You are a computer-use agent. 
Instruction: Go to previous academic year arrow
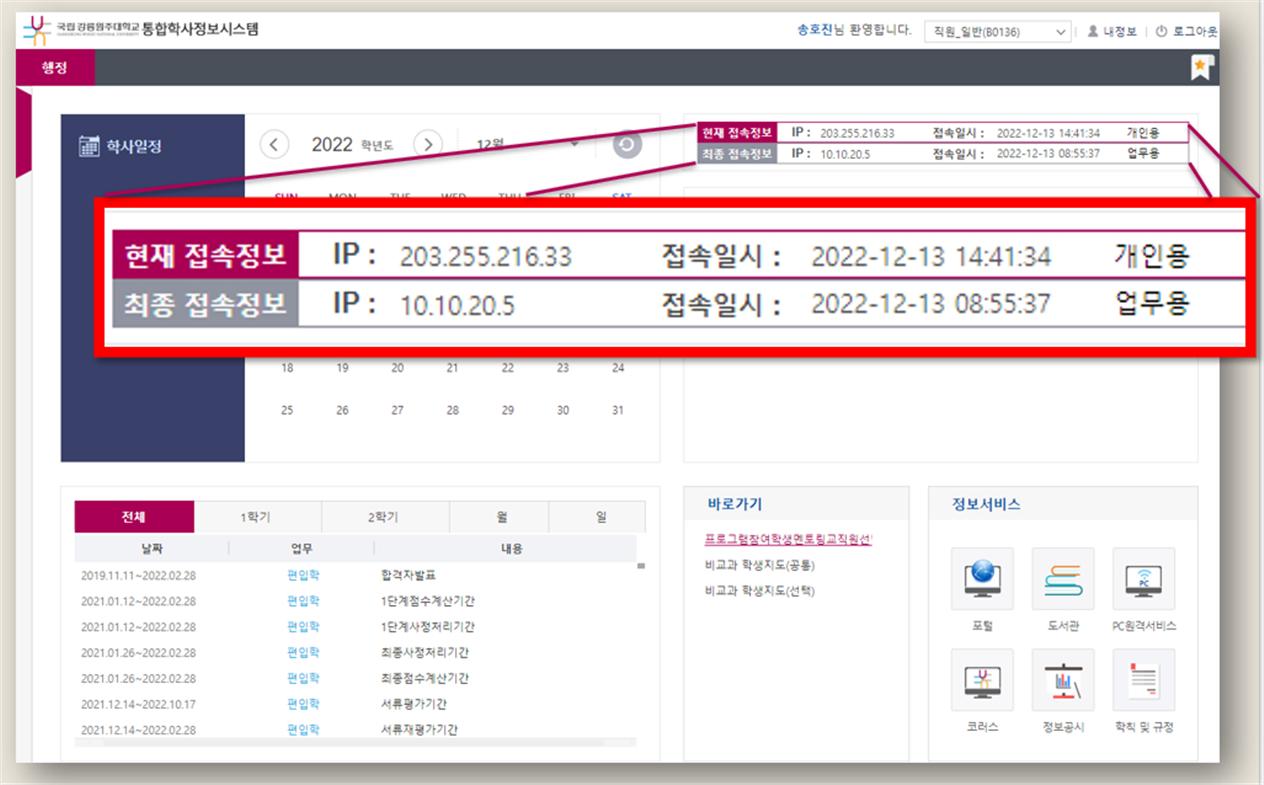coord(274,145)
